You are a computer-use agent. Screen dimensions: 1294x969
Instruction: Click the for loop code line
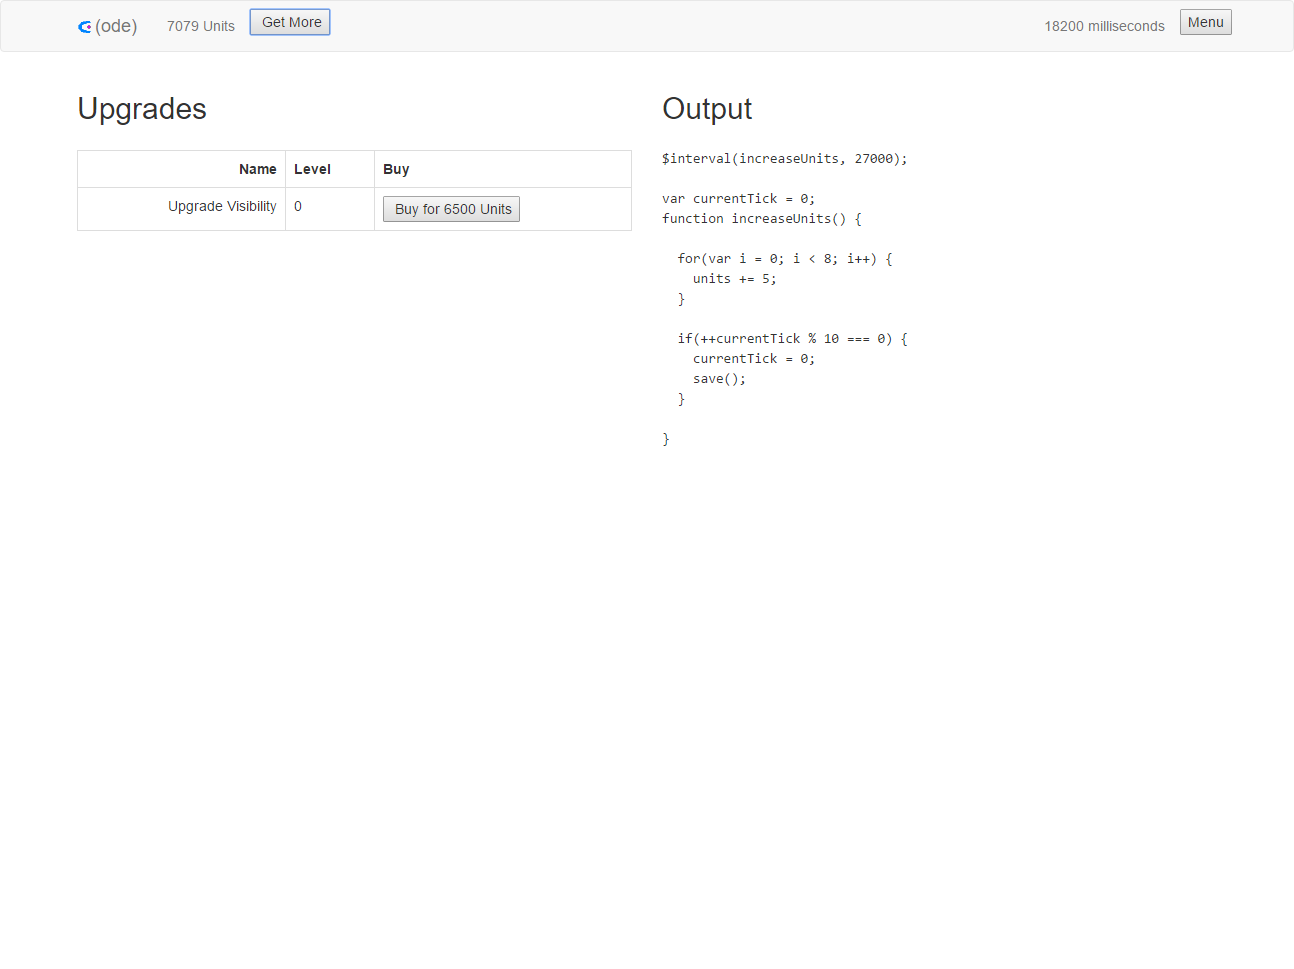[785, 259]
